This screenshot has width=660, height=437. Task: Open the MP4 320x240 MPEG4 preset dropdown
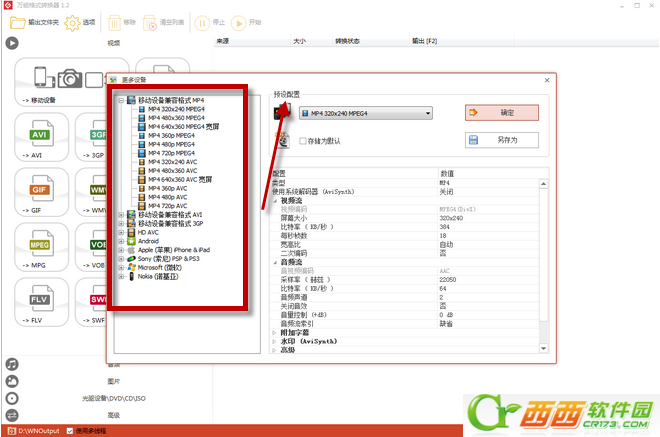(x=366, y=113)
